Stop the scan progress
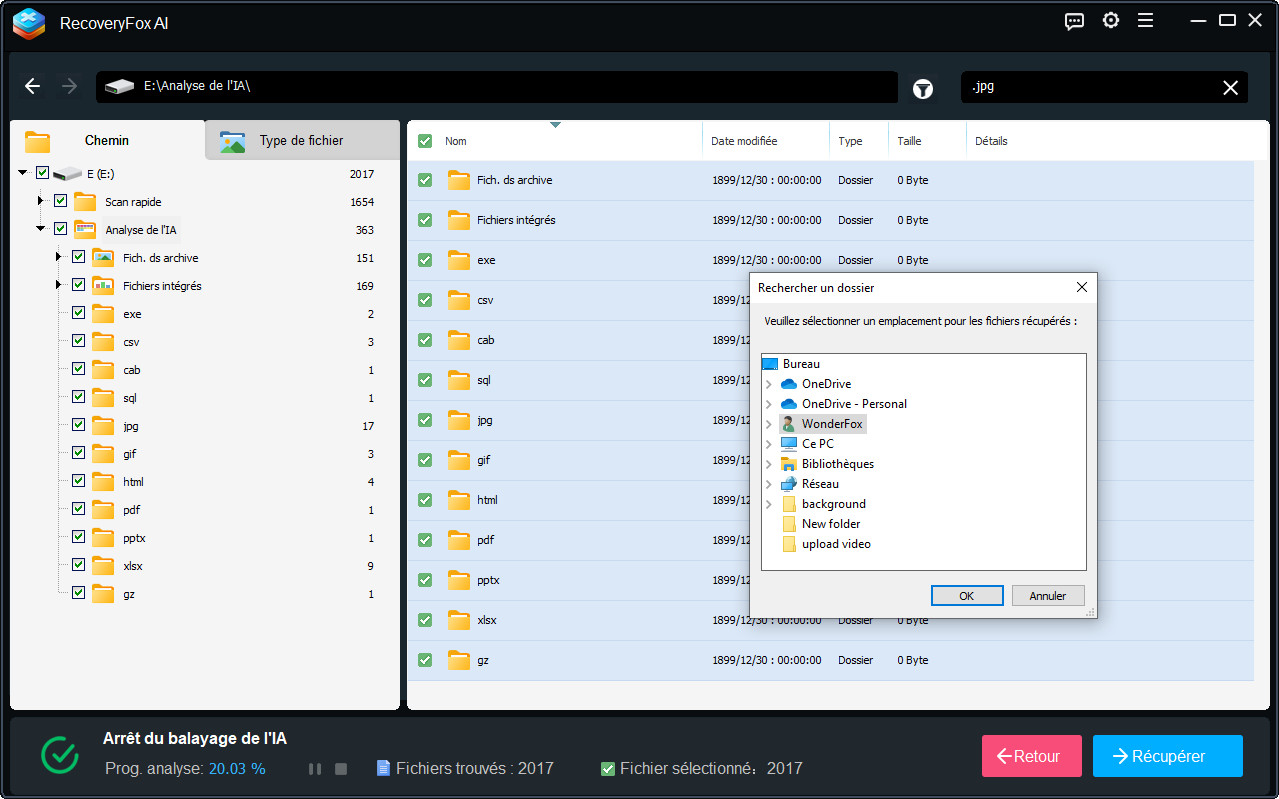1279x799 pixels. click(x=341, y=769)
